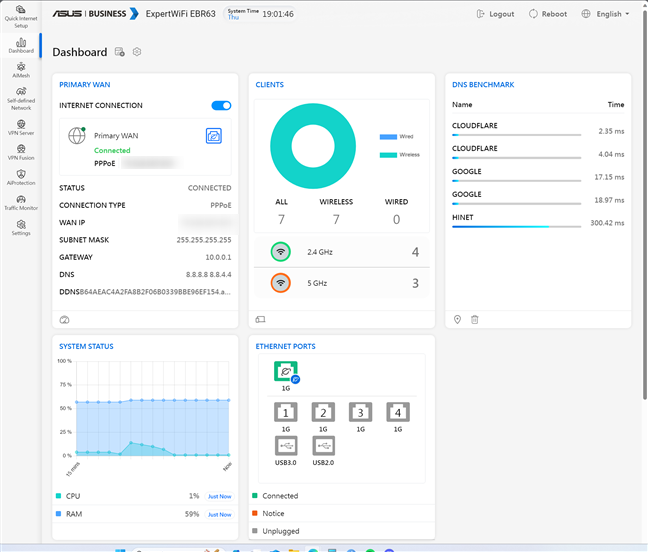
Task: Expand the English language dropdown
Action: 612,15
